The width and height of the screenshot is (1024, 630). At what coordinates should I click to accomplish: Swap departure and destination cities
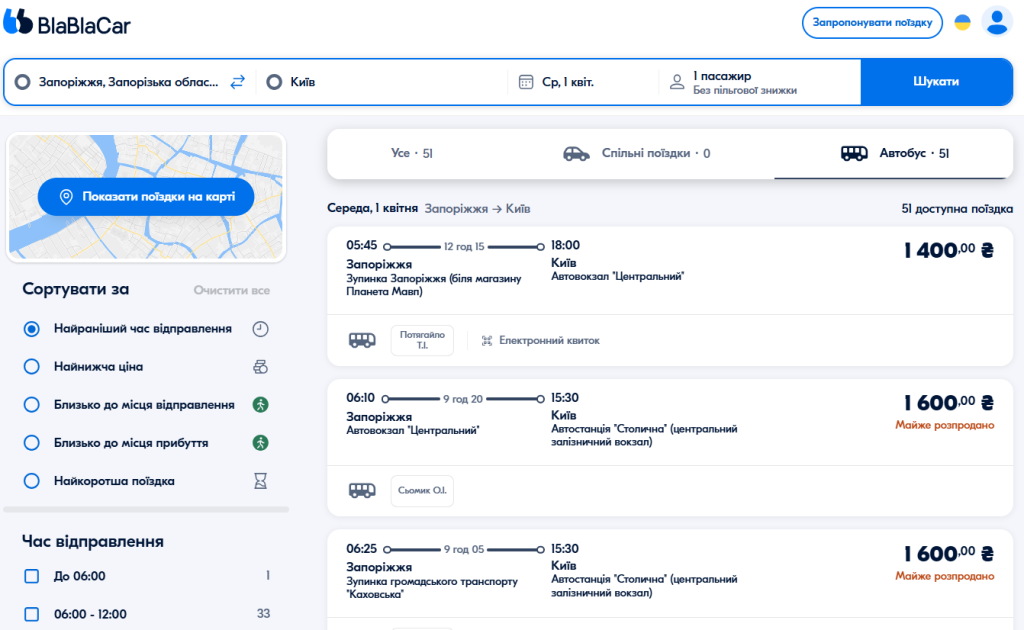238,82
